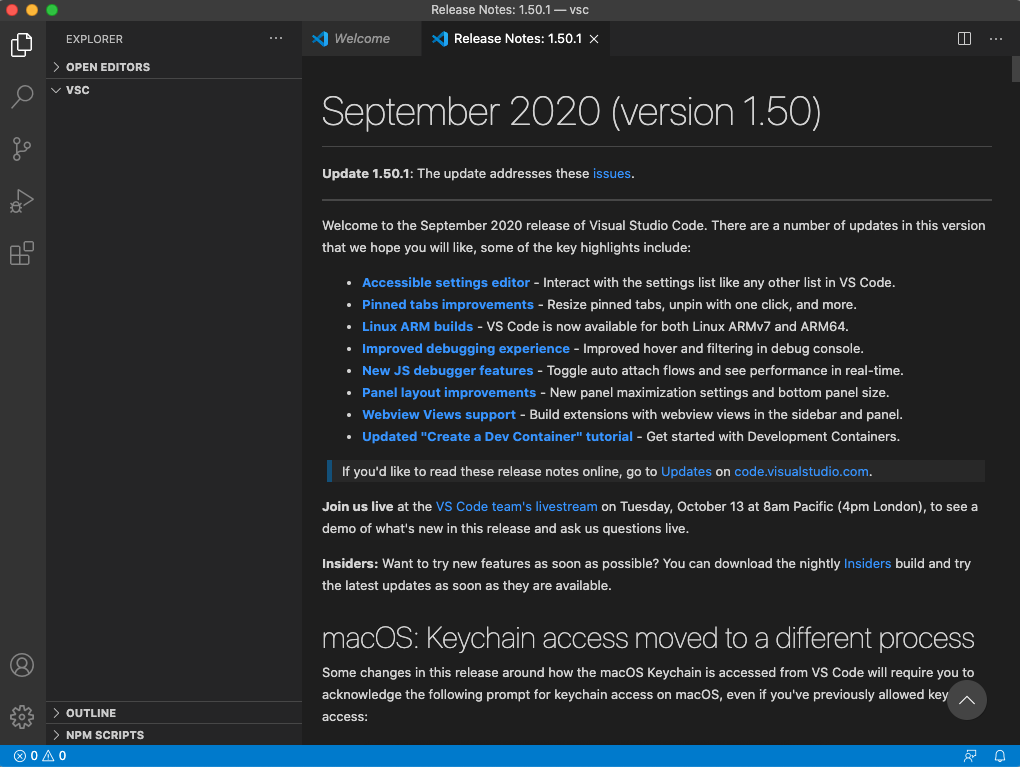Open the Manage gear icon
Screen dimensions: 1020x767
(x=21, y=717)
